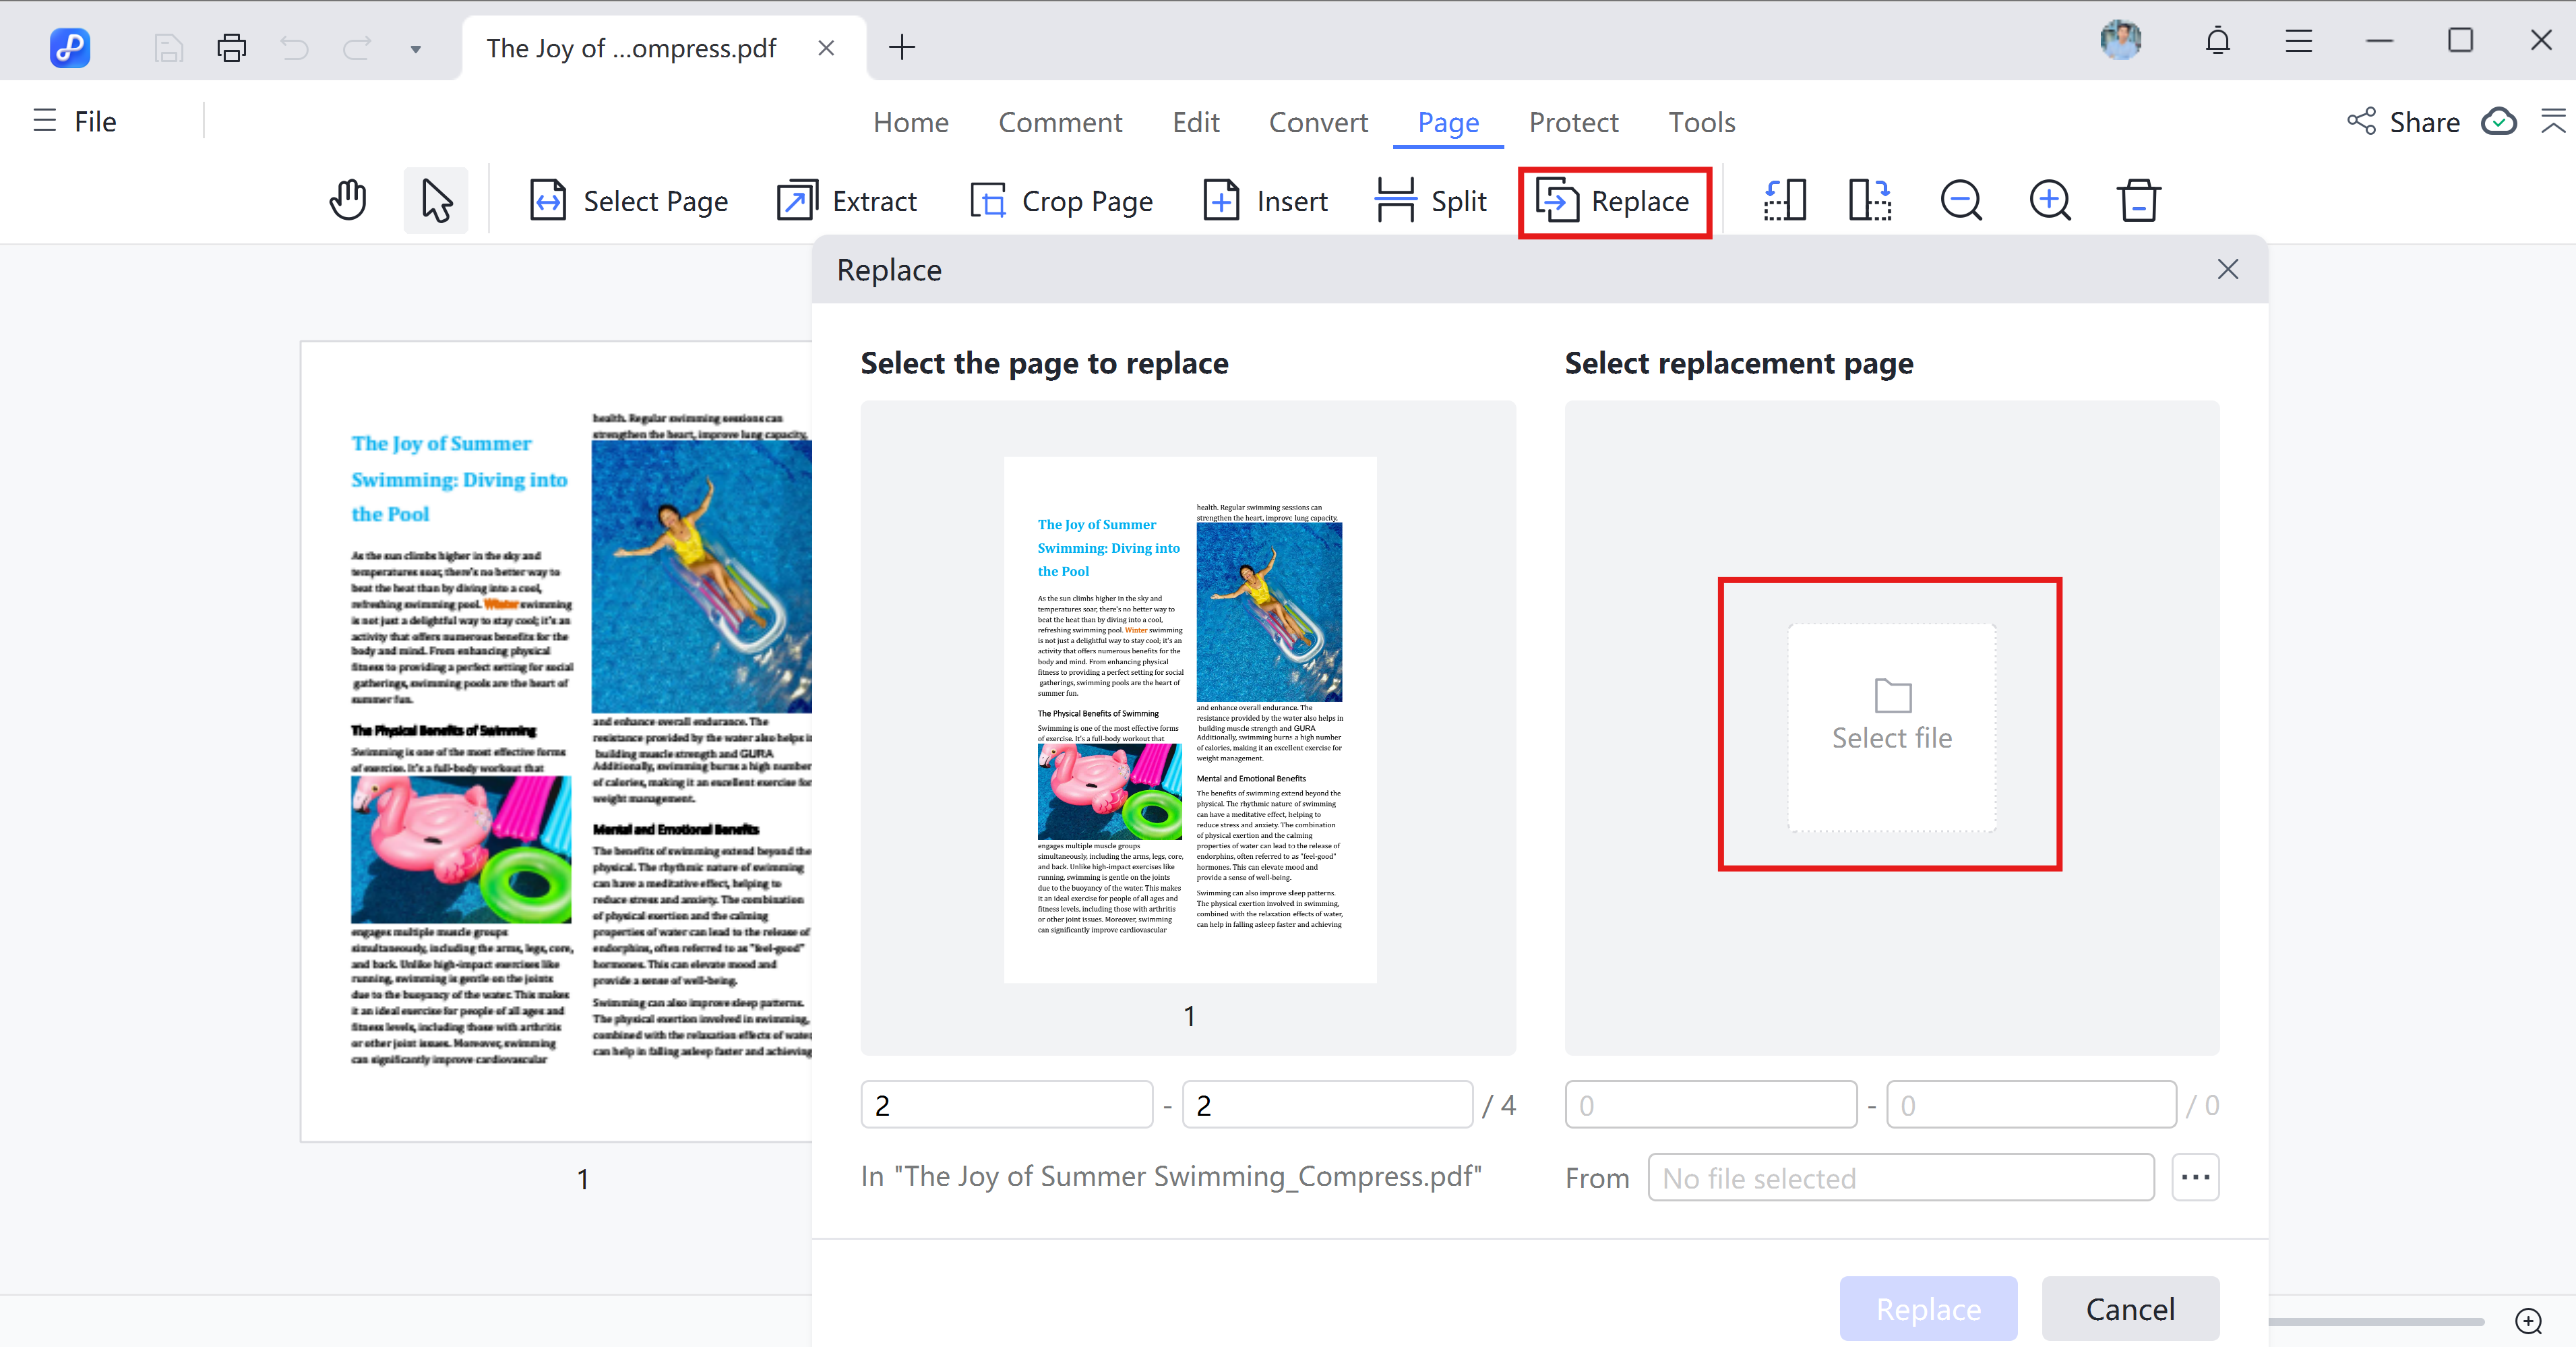Click the Extract pages icon
The width and height of the screenshot is (2576, 1347).
pyautogui.click(x=797, y=201)
